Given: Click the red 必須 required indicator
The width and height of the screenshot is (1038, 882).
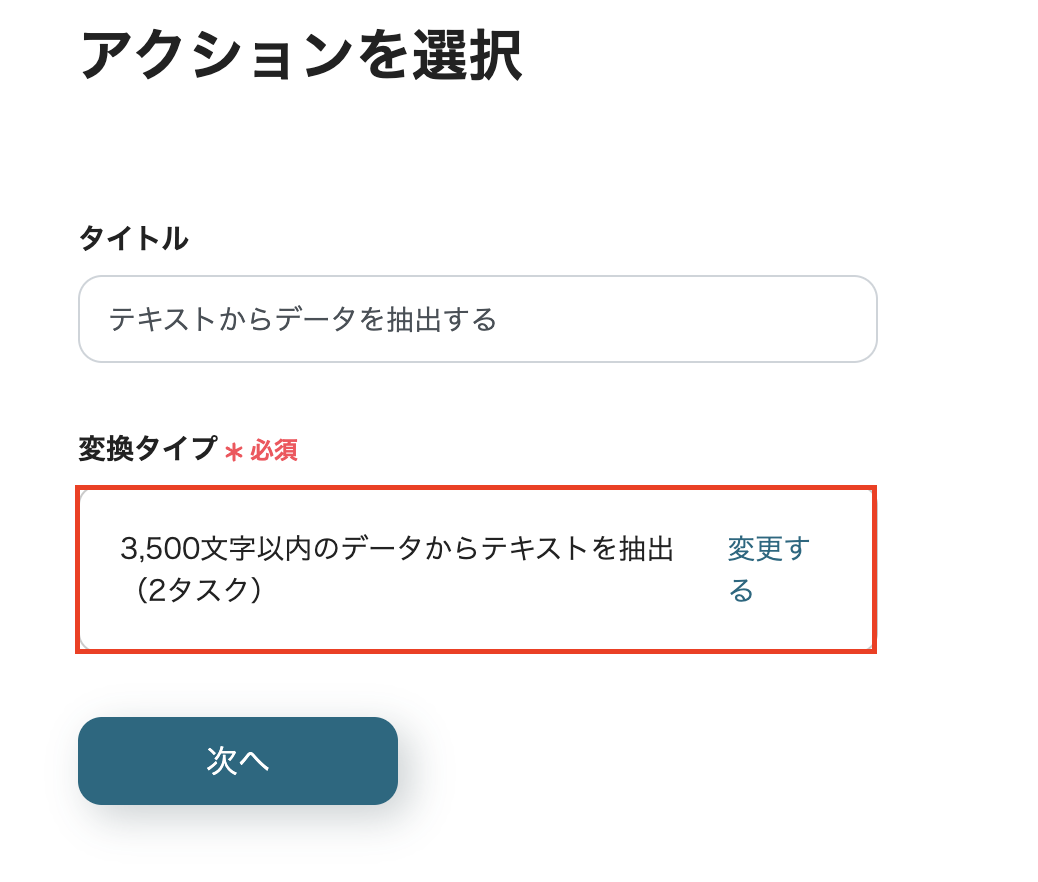Looking at the screenshot, I should tap(272, 452).
